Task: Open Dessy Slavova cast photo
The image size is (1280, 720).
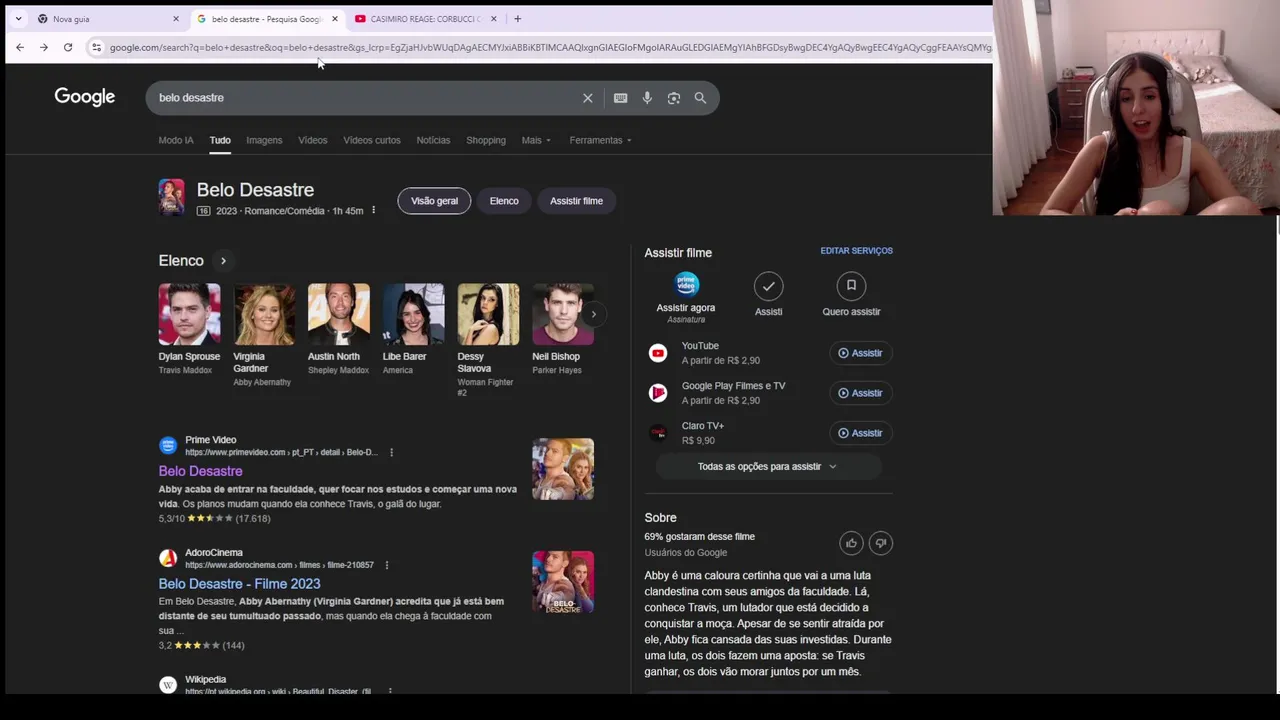Action: [488, 314]
